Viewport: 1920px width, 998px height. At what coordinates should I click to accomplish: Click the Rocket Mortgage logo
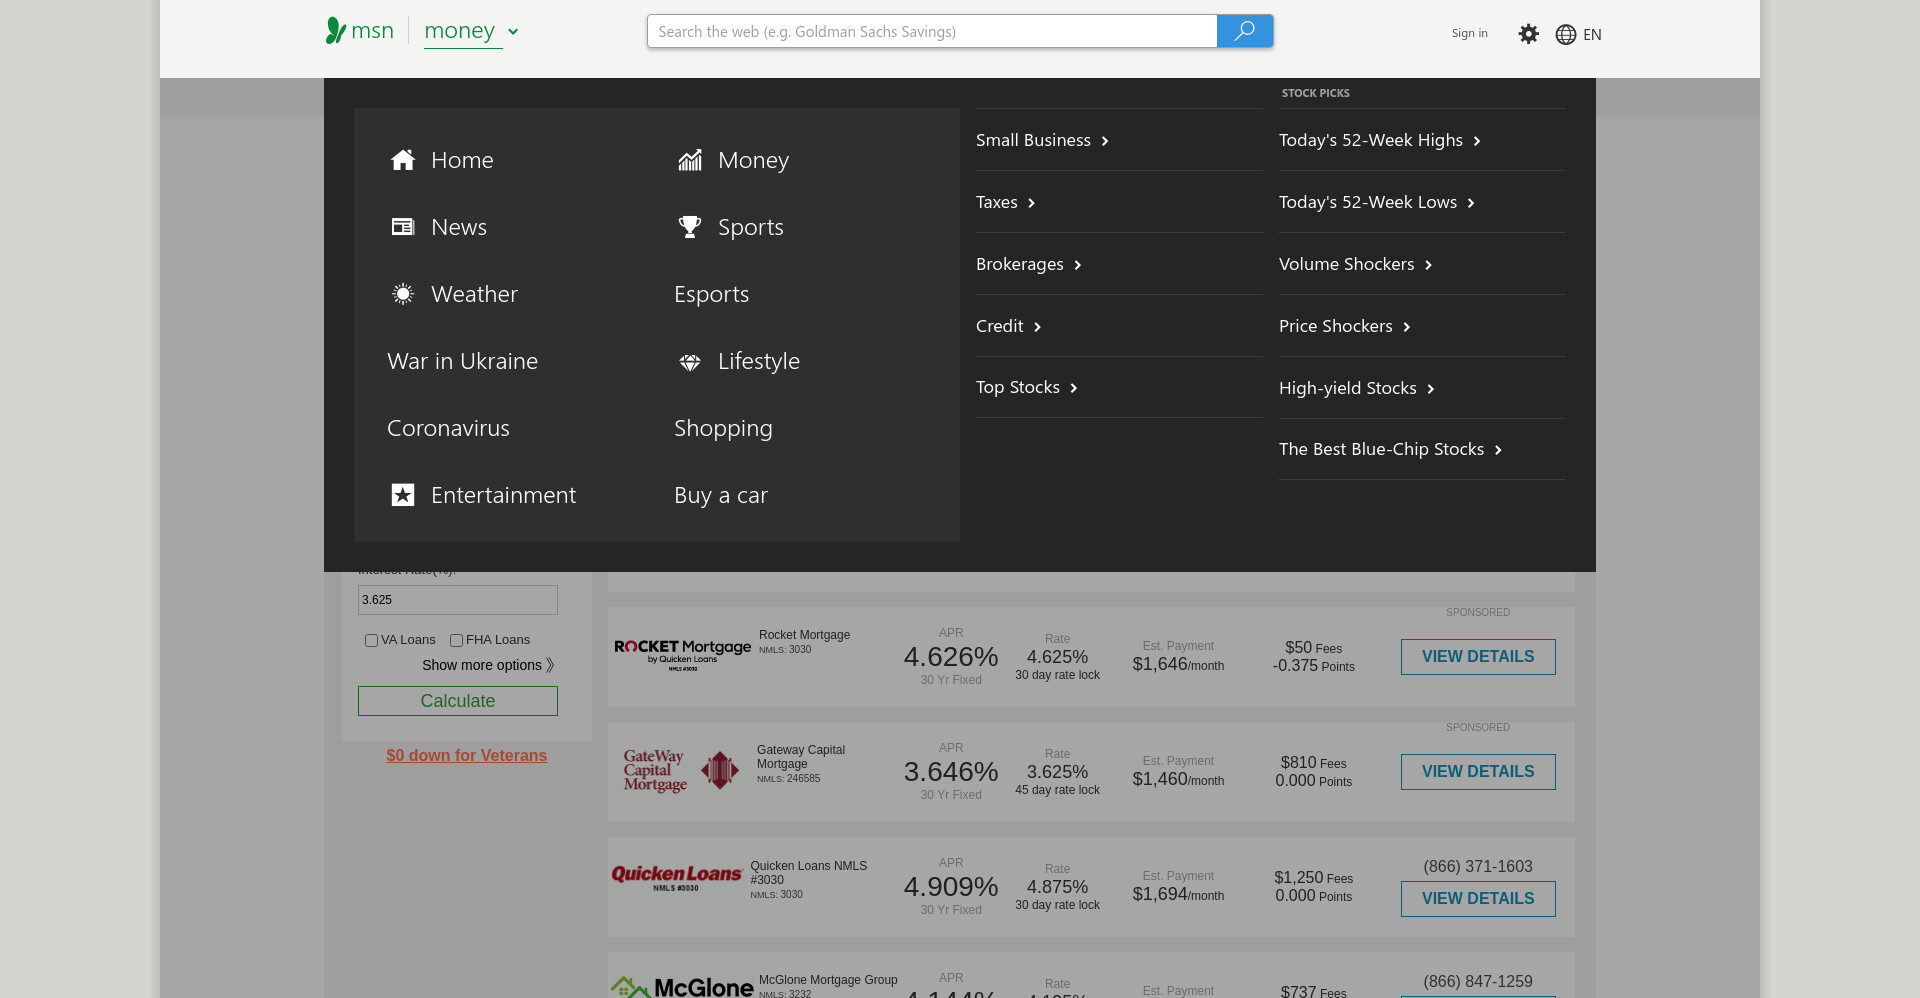point(682,655)
